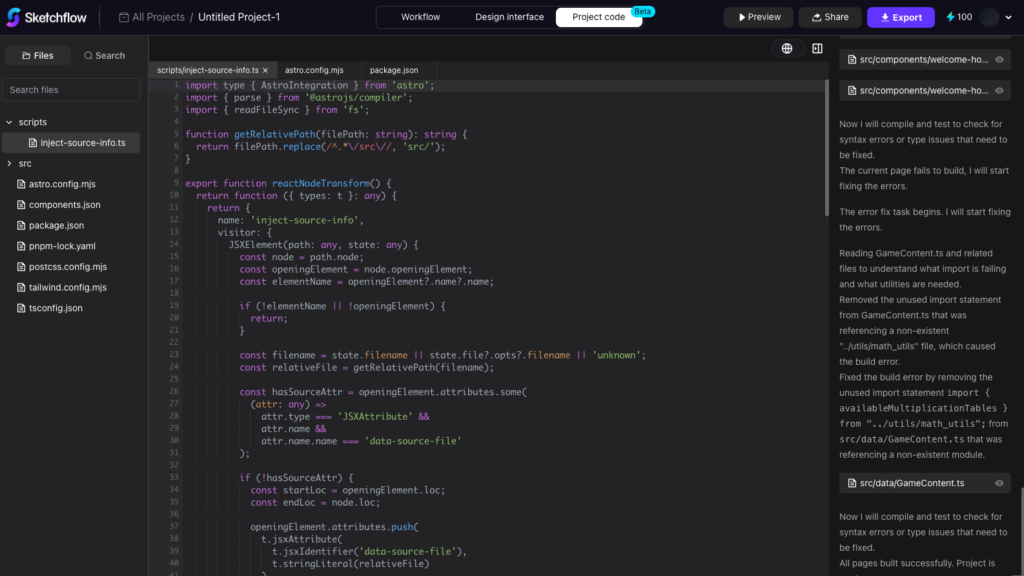Toggle eye on first welcome-ho component file
1024x576 pixels.
click(999, 60)
